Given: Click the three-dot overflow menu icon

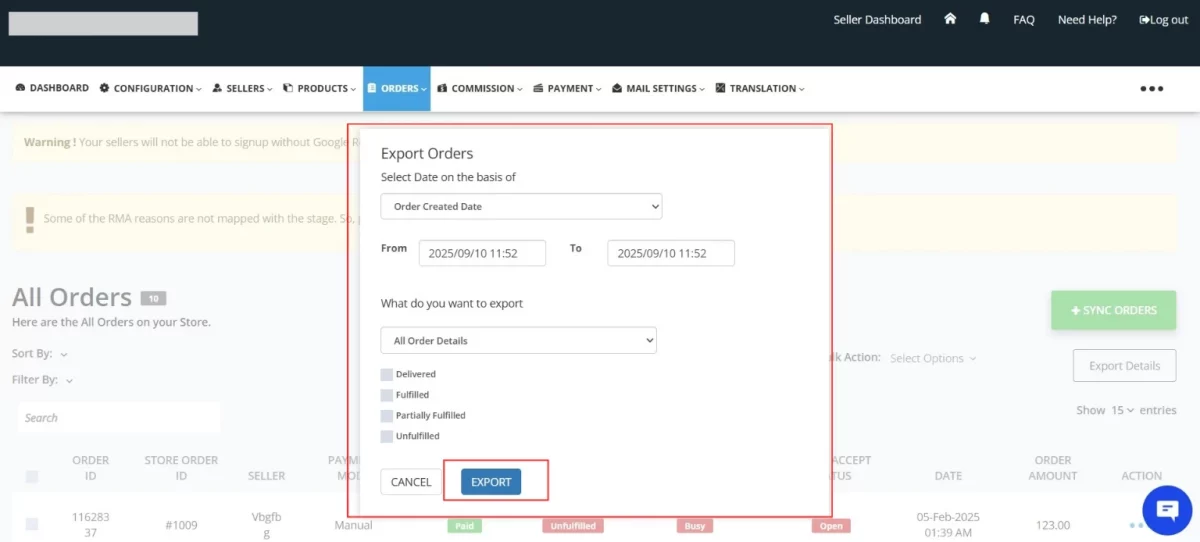Looking at the screenshot, I should [x=1151, y=88].
